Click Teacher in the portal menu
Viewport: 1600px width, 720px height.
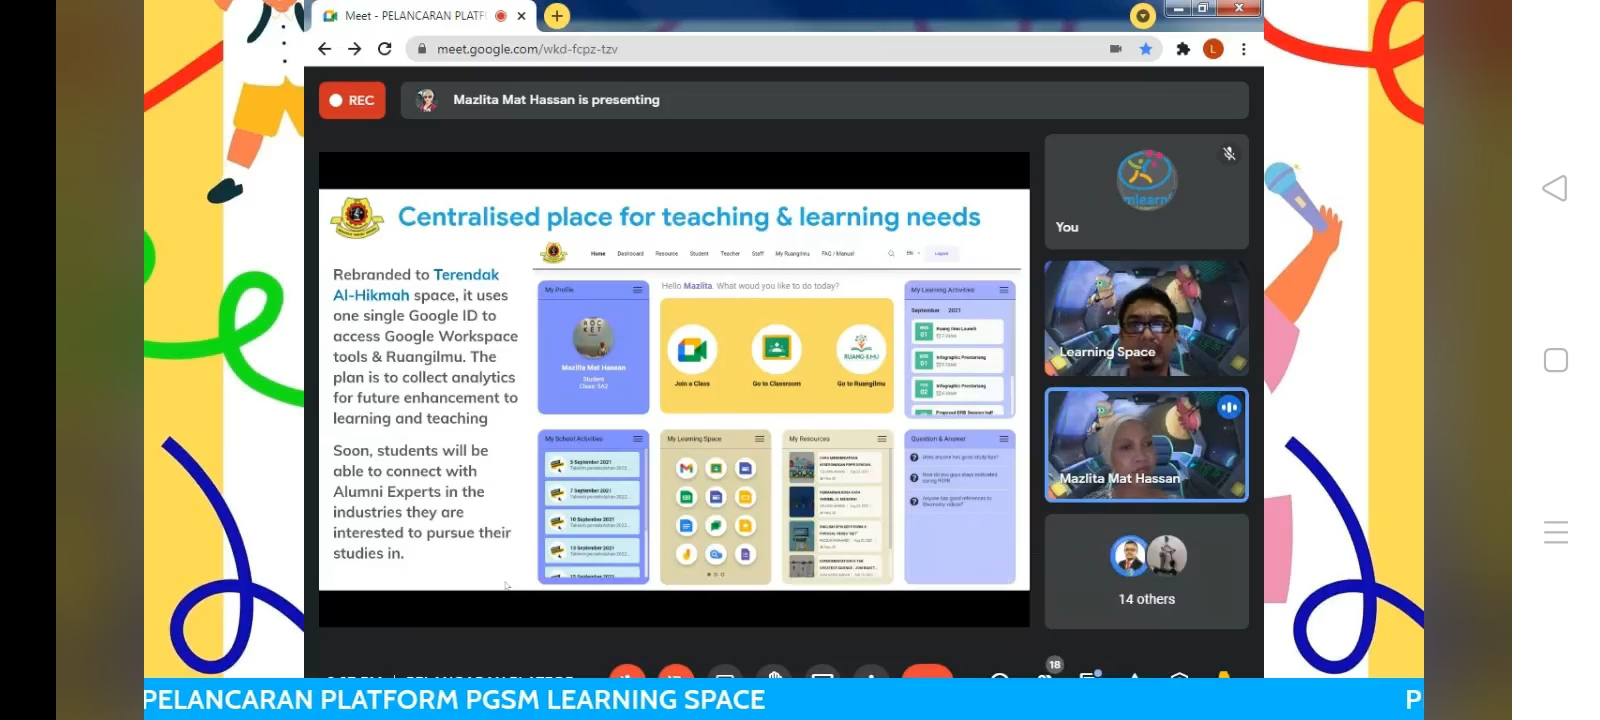pyautogui.click(x=730, y=254)
